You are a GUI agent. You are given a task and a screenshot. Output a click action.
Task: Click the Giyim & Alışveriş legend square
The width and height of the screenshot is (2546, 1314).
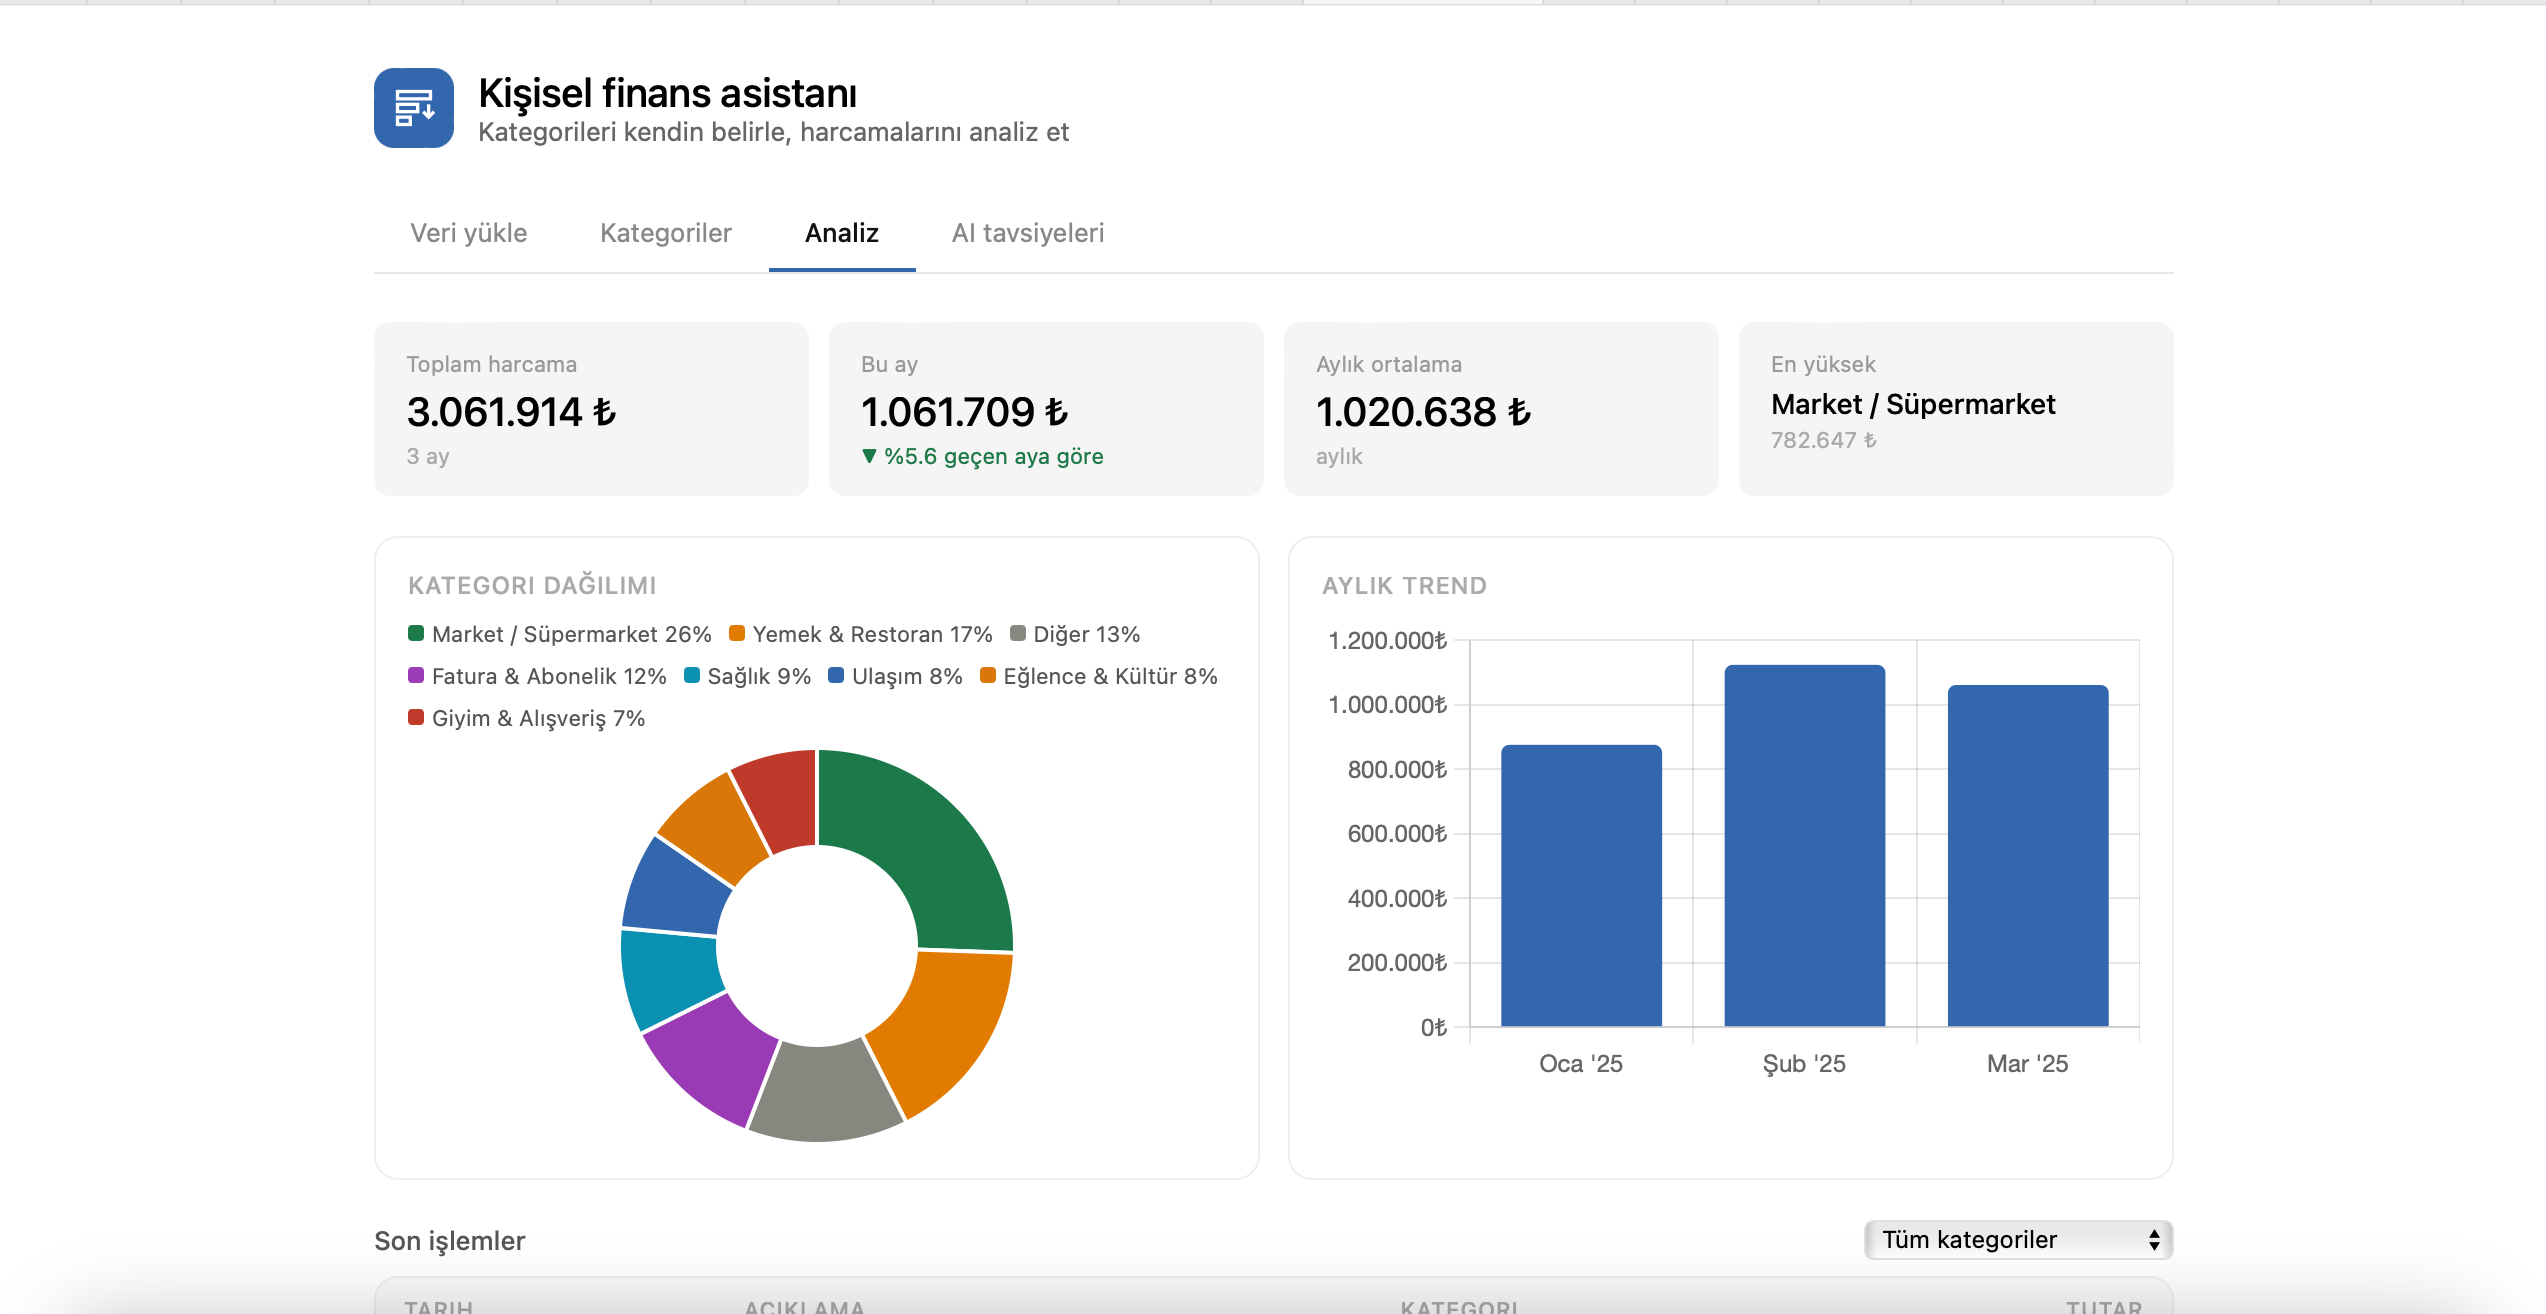pyautogui.click(x=416, y=717)
